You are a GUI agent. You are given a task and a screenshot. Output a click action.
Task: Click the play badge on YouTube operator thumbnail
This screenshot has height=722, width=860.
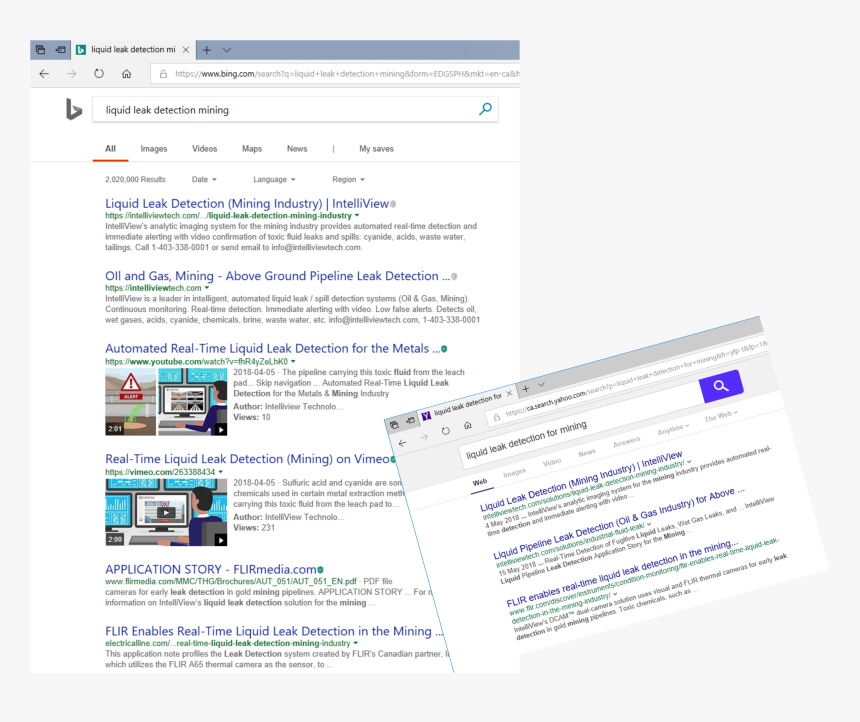tap(220, 430)
